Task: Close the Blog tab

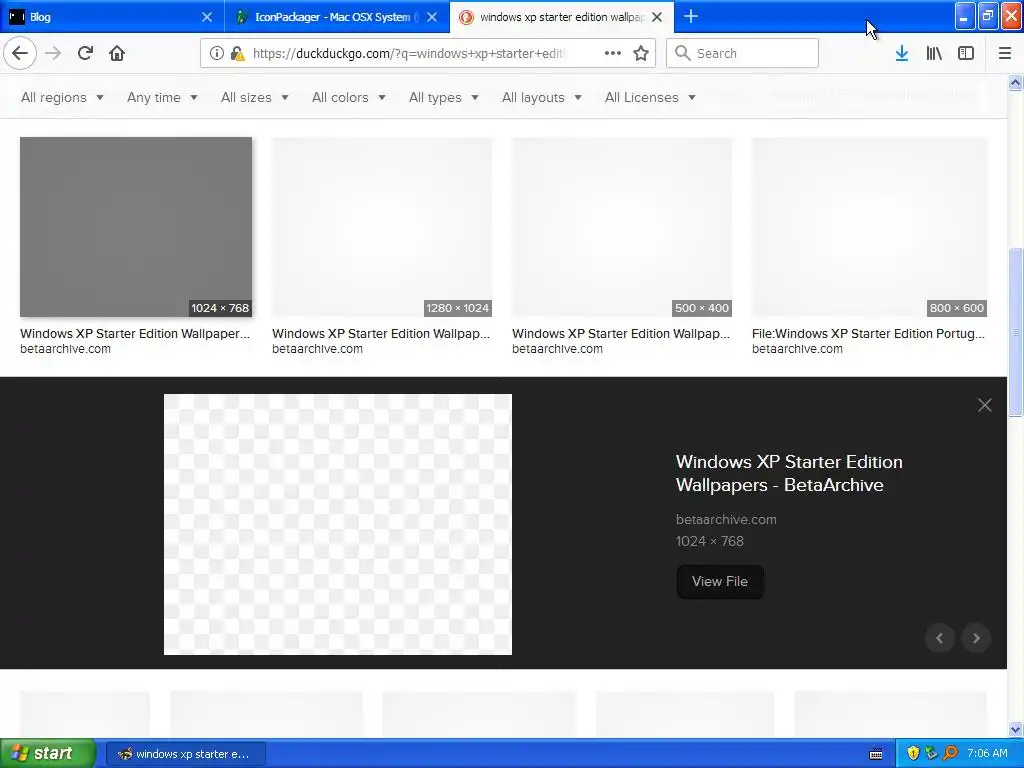Action: click(x=206, y=17)
